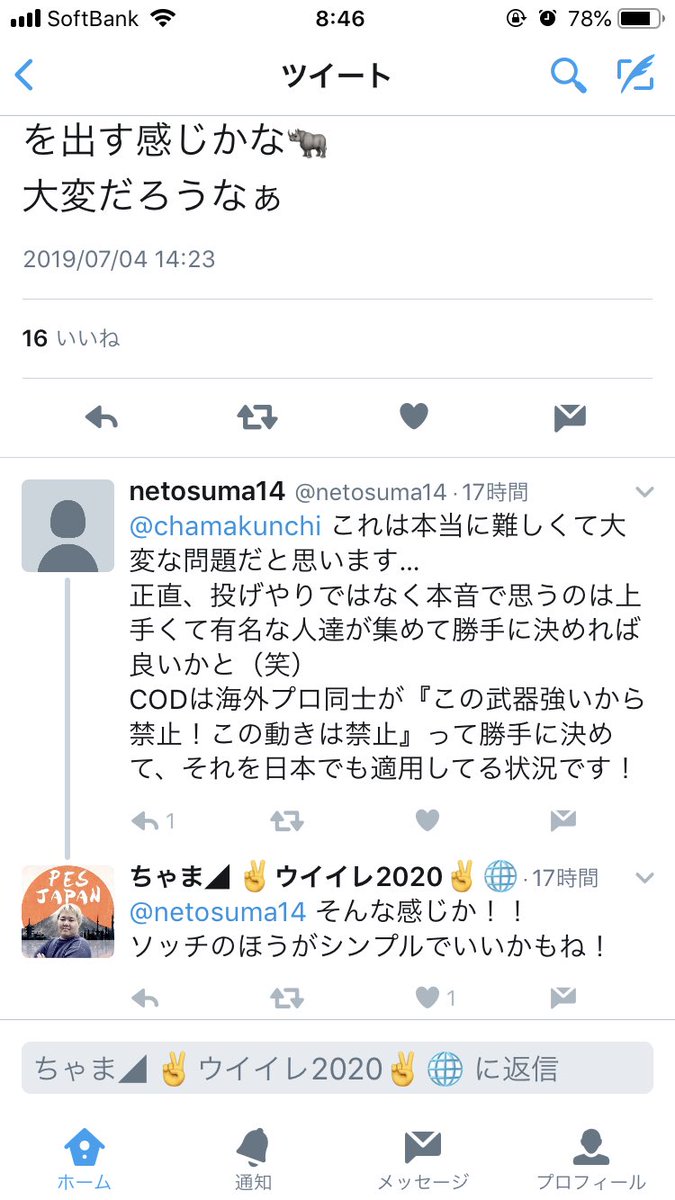Viewport: 675px width, 1200px height.
Task: Switch to the ホーム tab
Action: coord(84,1160)
